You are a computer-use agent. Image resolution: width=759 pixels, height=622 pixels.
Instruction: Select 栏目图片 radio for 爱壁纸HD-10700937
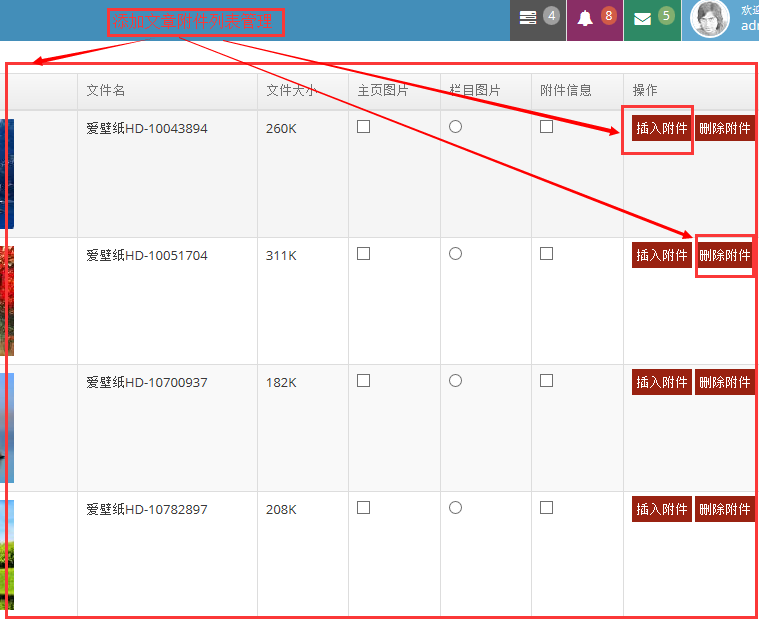coord(455,381)
